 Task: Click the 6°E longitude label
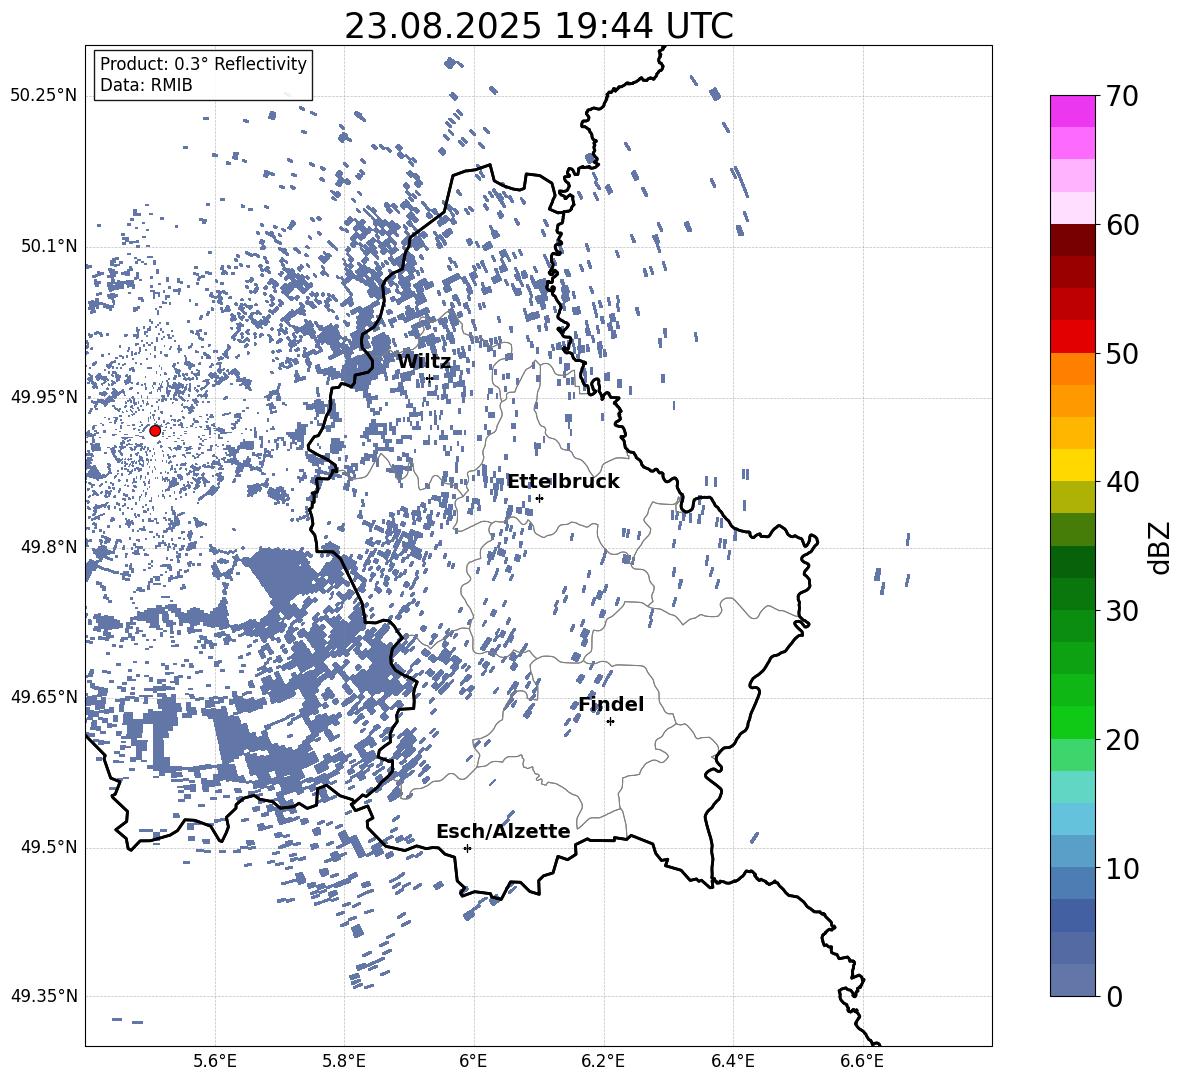pyautogui.click(x=473, y=1061)
